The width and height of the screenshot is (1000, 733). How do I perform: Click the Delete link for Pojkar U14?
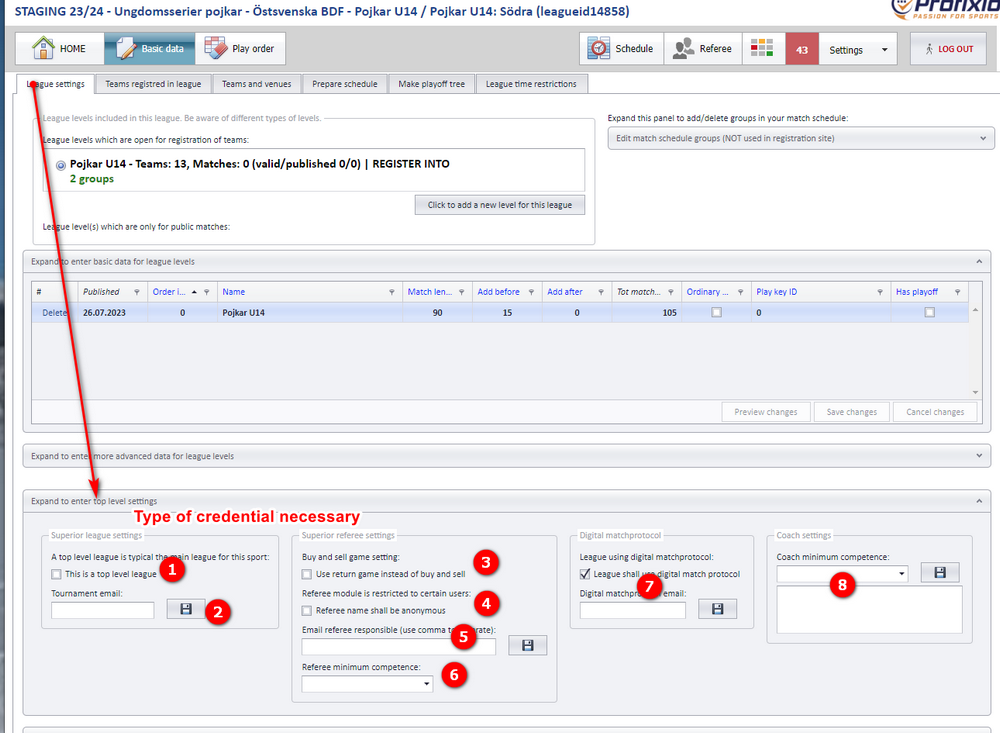[x=54, y=313]
